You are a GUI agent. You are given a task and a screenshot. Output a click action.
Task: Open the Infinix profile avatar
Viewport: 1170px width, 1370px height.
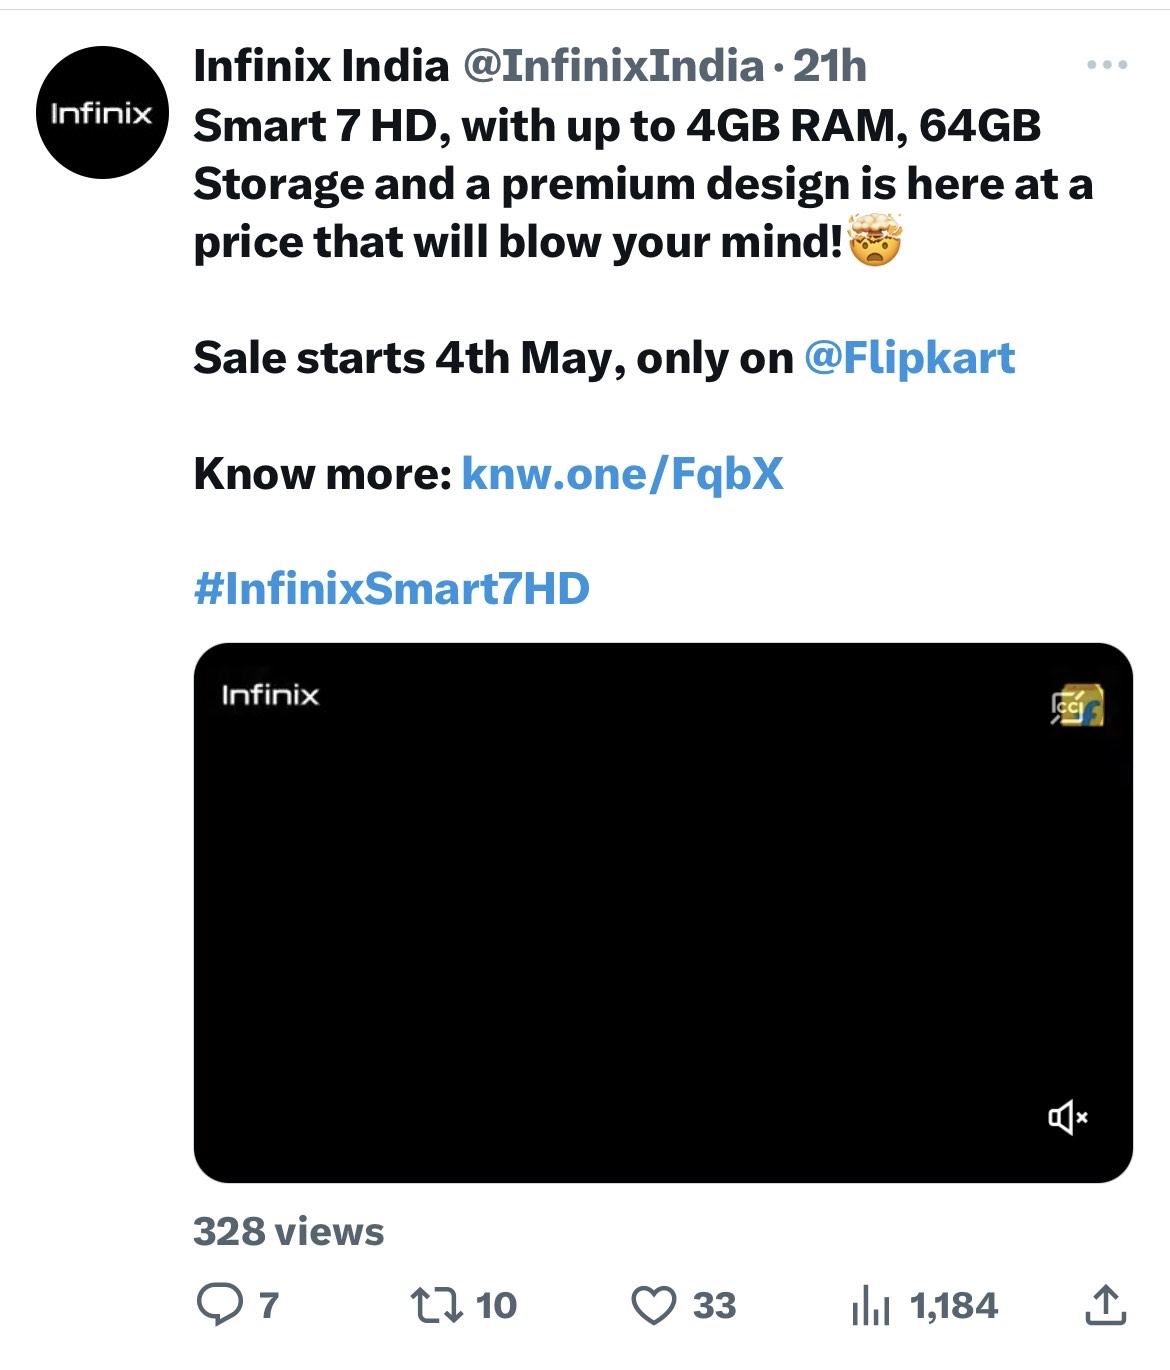[x=102, y=113]
